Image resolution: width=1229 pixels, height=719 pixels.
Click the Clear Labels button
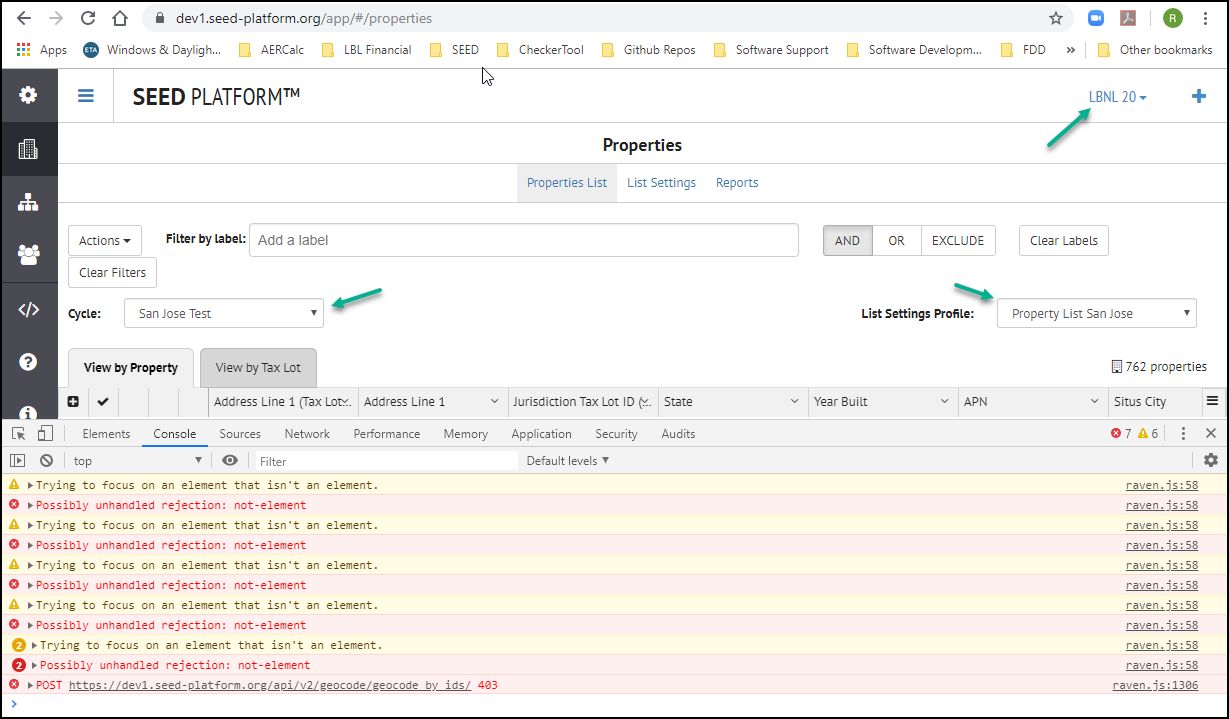coord(1063,240)
